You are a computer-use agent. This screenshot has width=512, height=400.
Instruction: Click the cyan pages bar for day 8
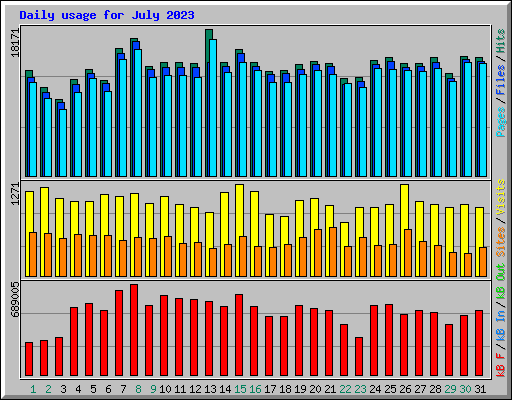tap(138, 113)
